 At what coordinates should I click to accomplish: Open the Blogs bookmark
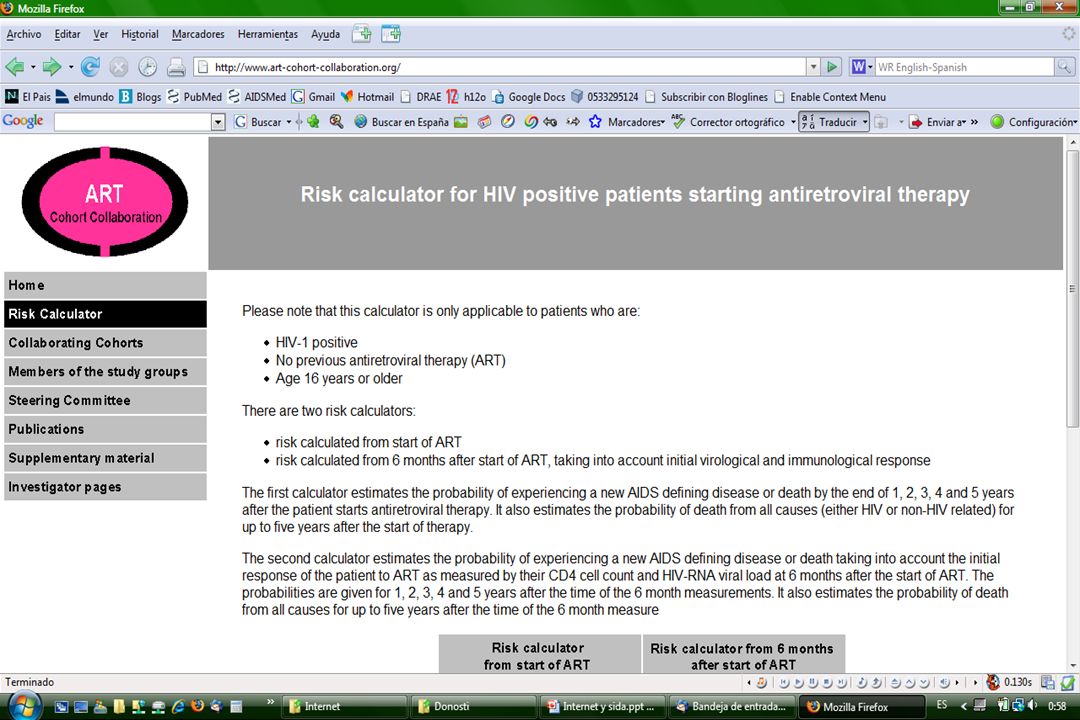(141, 96)
